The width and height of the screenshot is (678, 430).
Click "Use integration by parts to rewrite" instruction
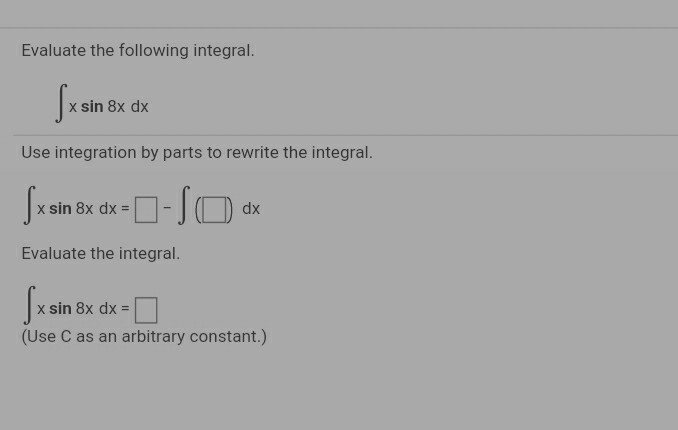[197, 153]
